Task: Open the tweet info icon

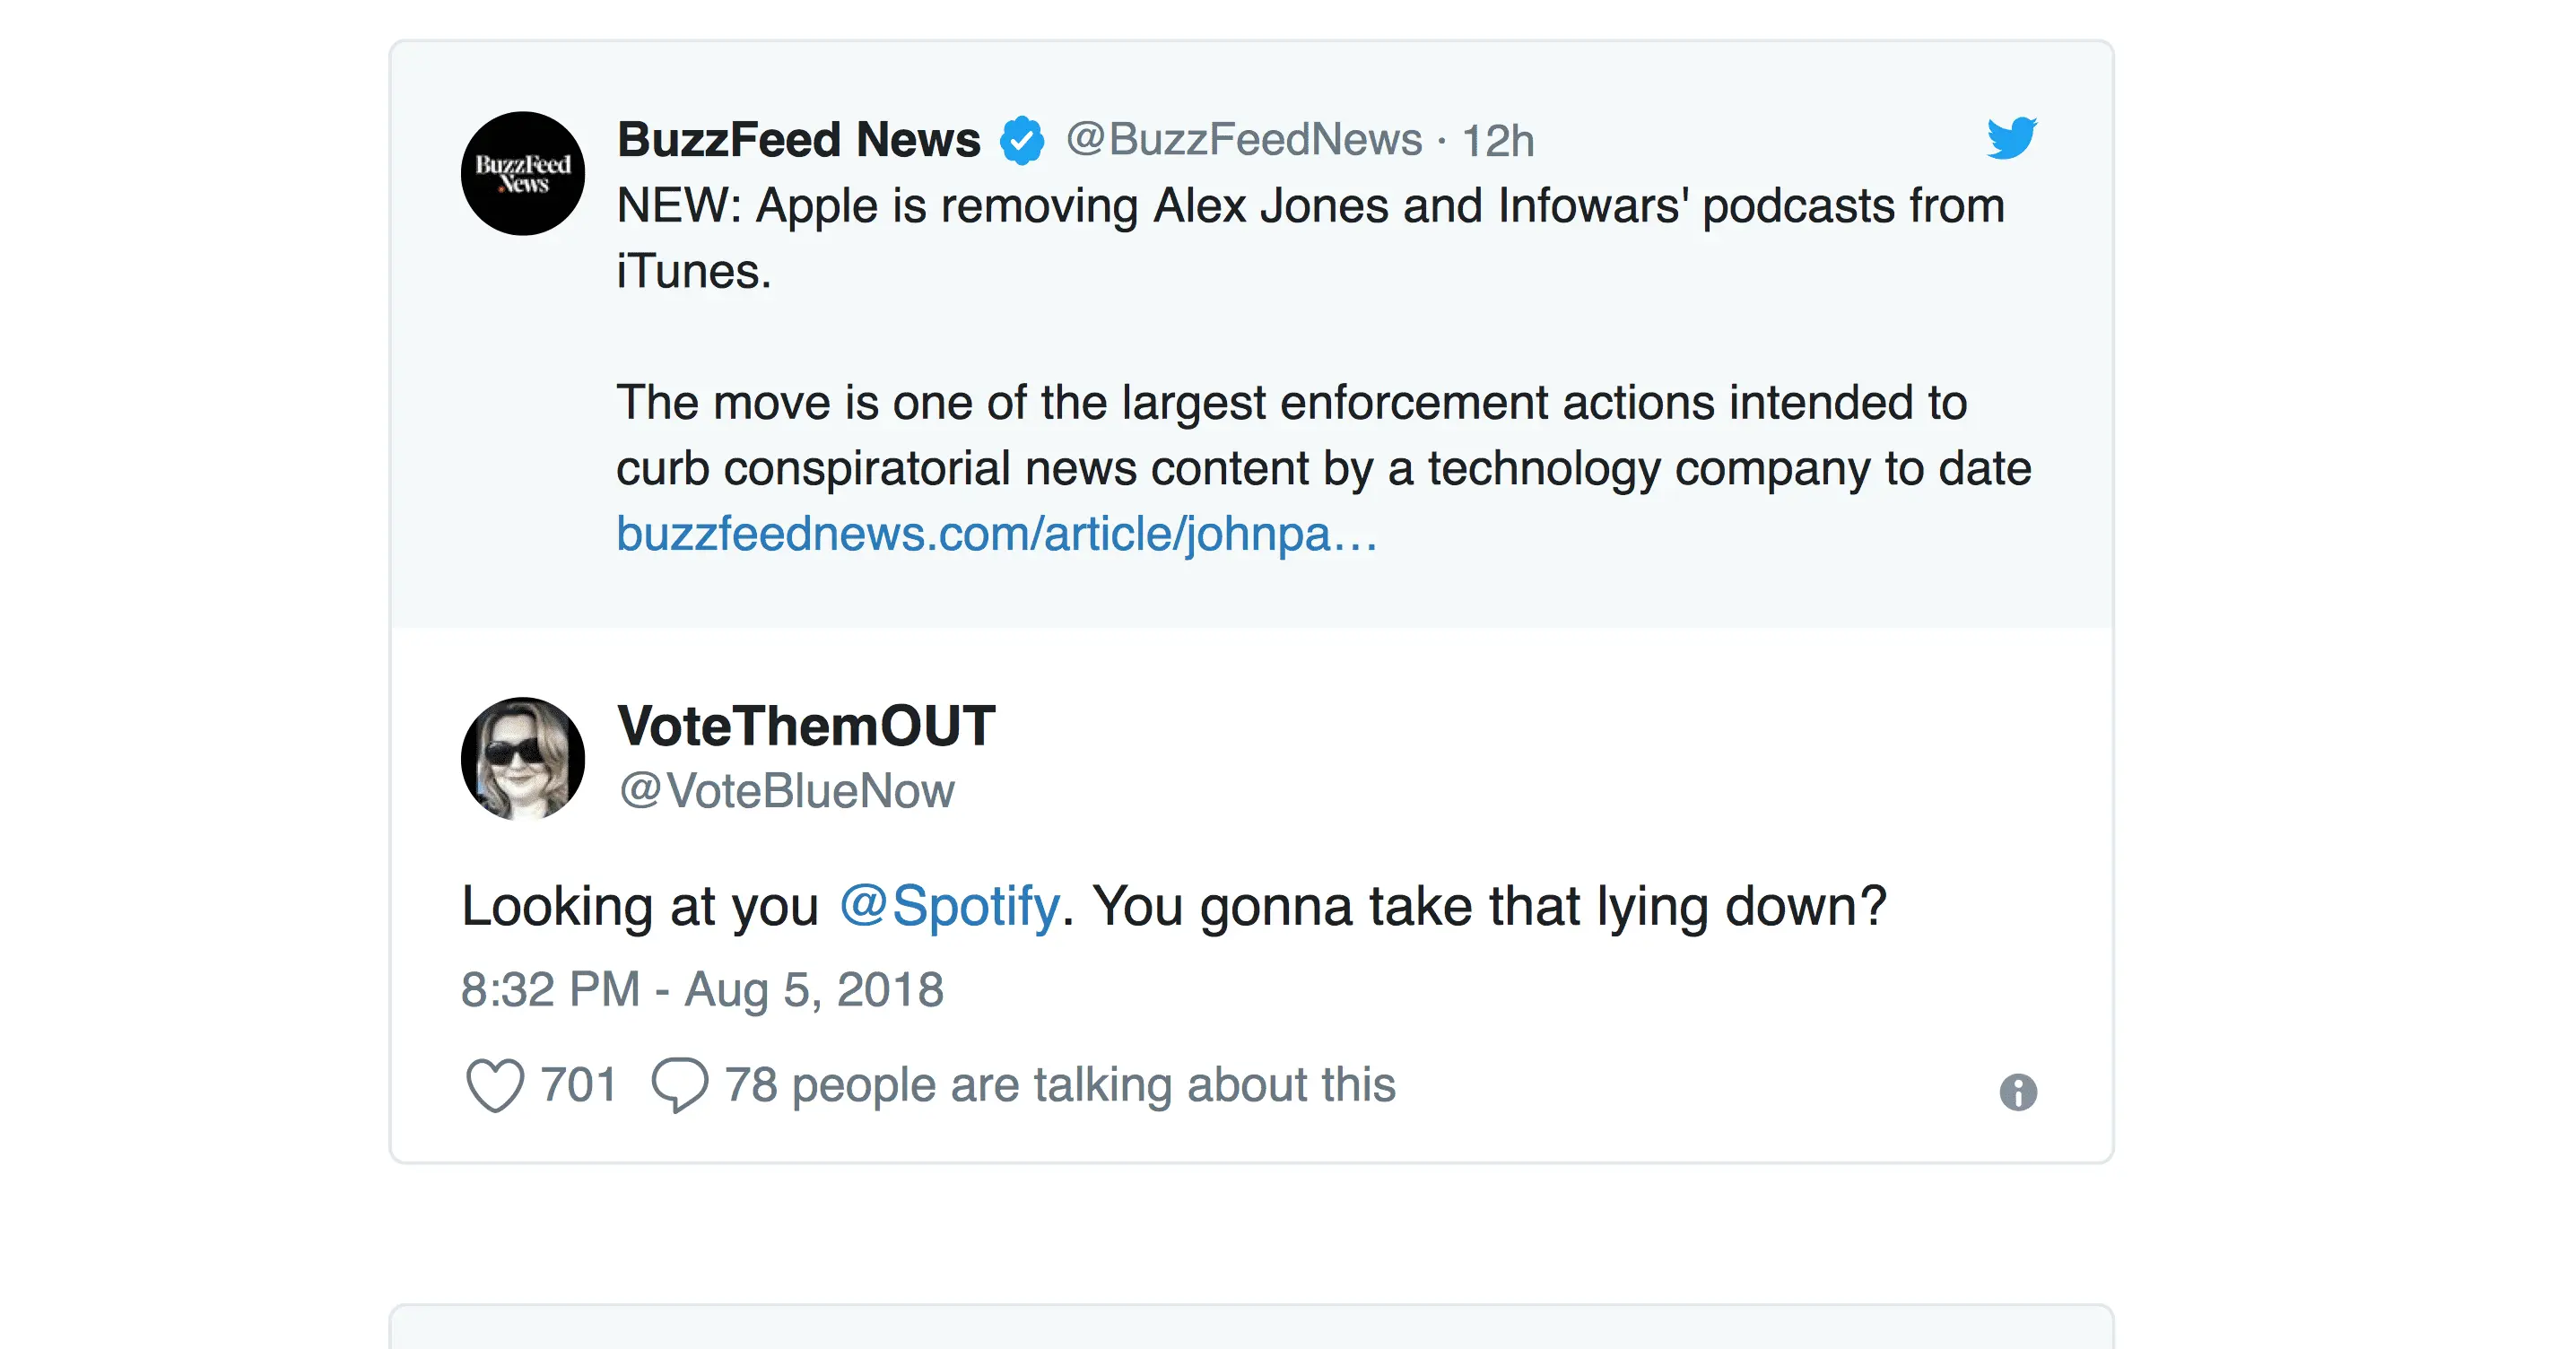Action: click(x=2018, y=1092)
